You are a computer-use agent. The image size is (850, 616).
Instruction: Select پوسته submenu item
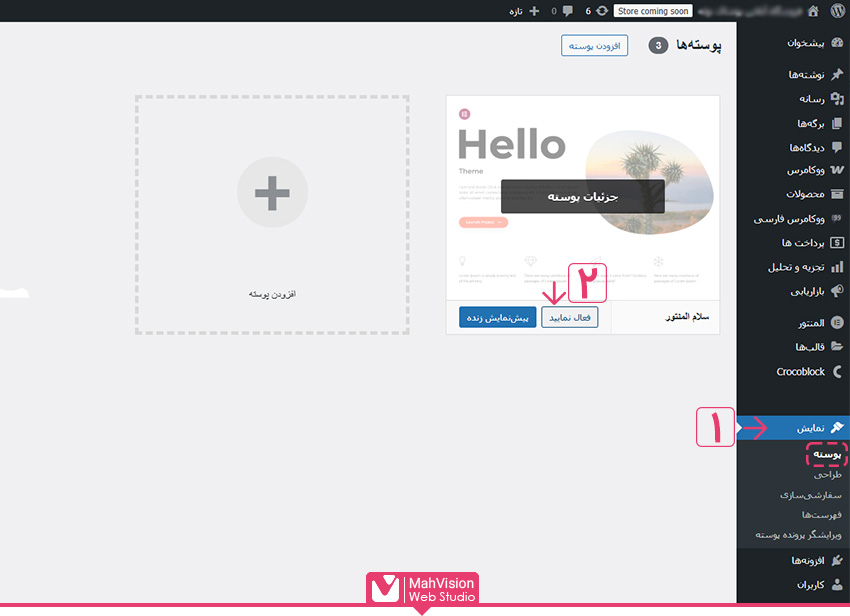click(x=825, y=455)
